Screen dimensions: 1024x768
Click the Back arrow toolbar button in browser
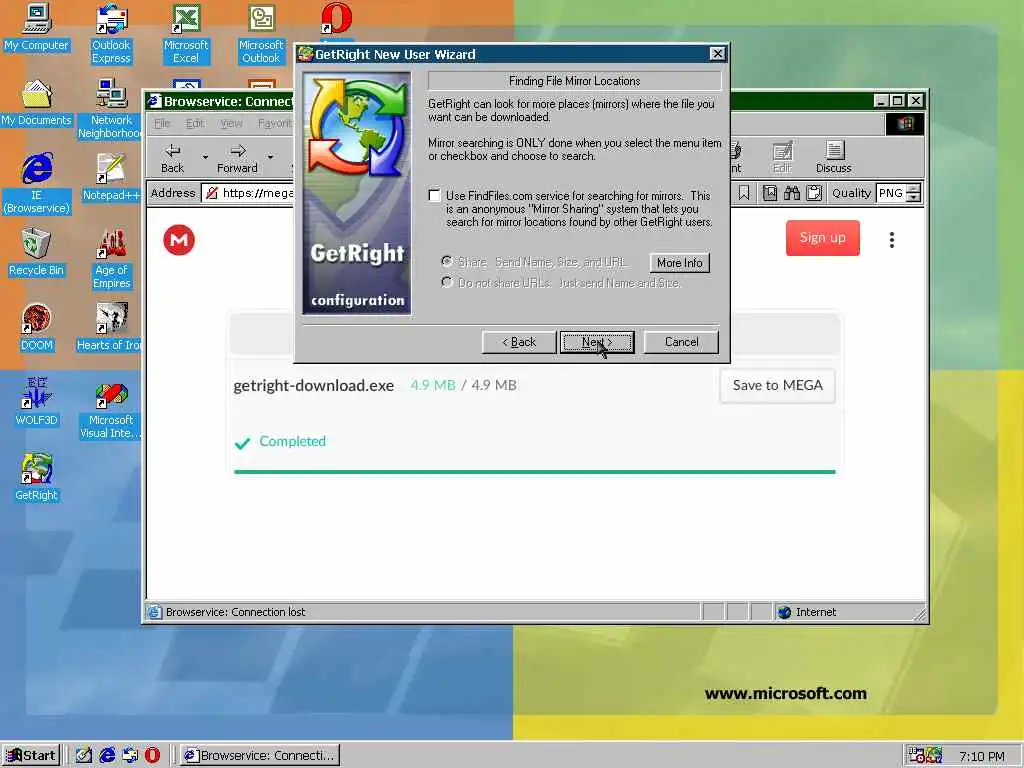(x=172, y=157)
